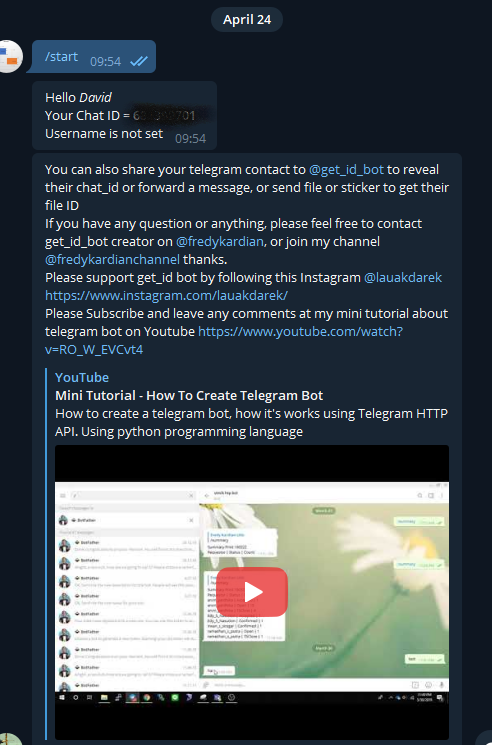Open the @get_id_bot mention link

tap(346, 170)
